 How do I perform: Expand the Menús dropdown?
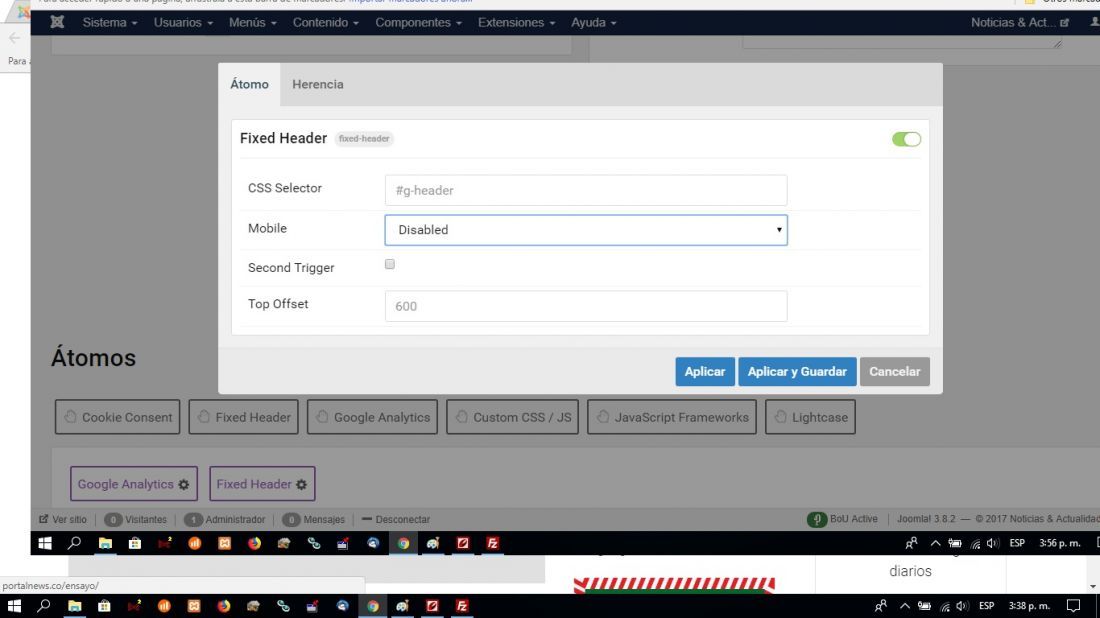pyautogui.click(x=253, y=22)
